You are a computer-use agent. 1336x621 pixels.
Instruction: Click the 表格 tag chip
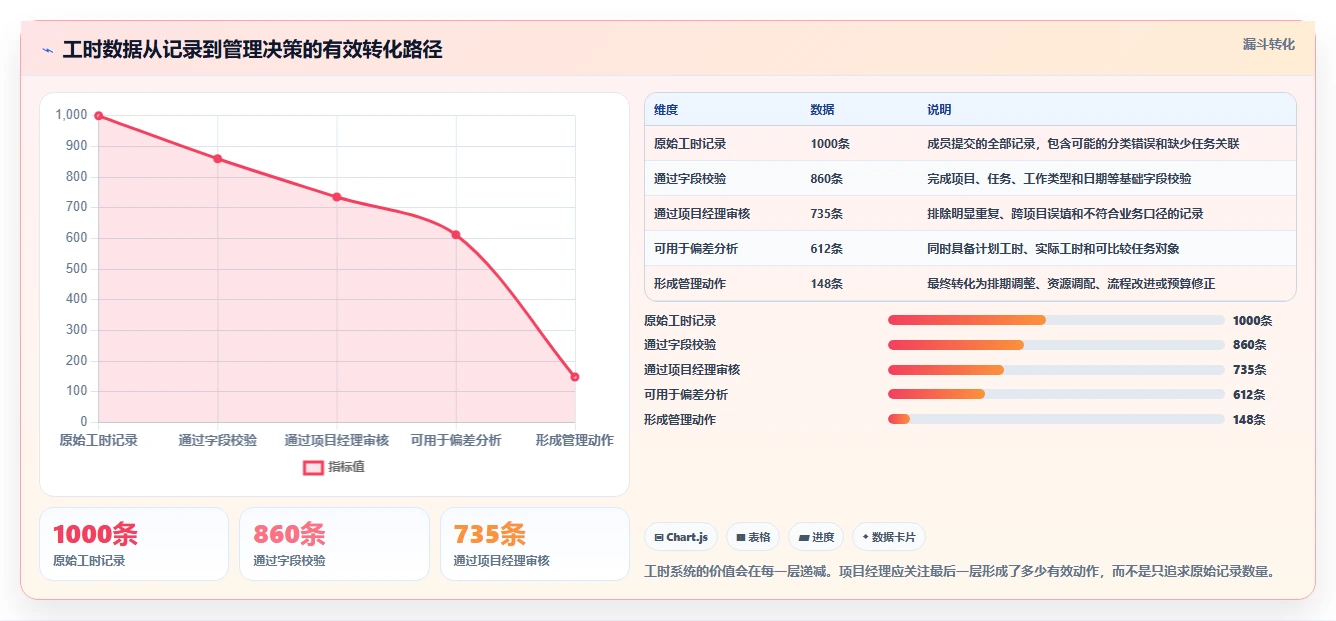(753, 537)
